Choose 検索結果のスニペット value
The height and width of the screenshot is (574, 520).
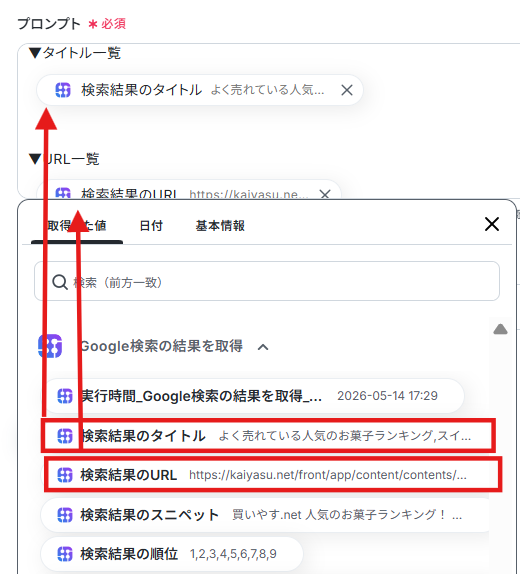(265, 515)
